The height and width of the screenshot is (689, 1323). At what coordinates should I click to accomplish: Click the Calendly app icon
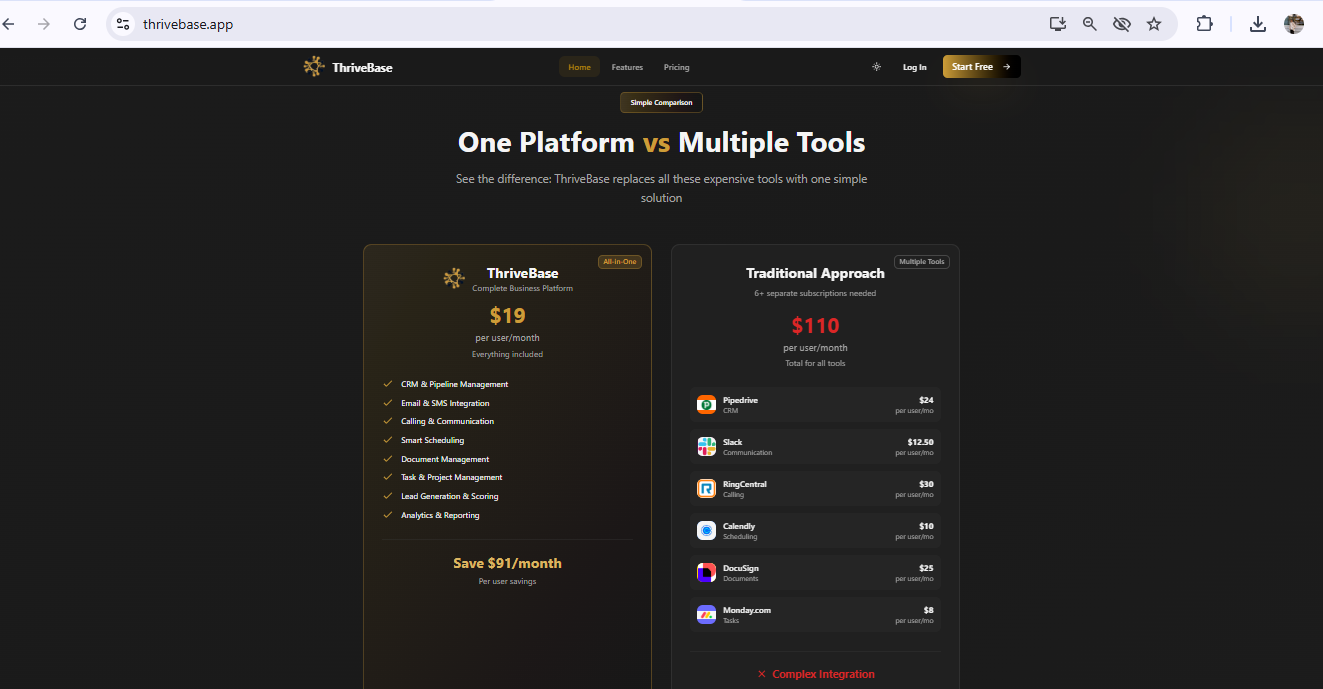tap(706, 531)
